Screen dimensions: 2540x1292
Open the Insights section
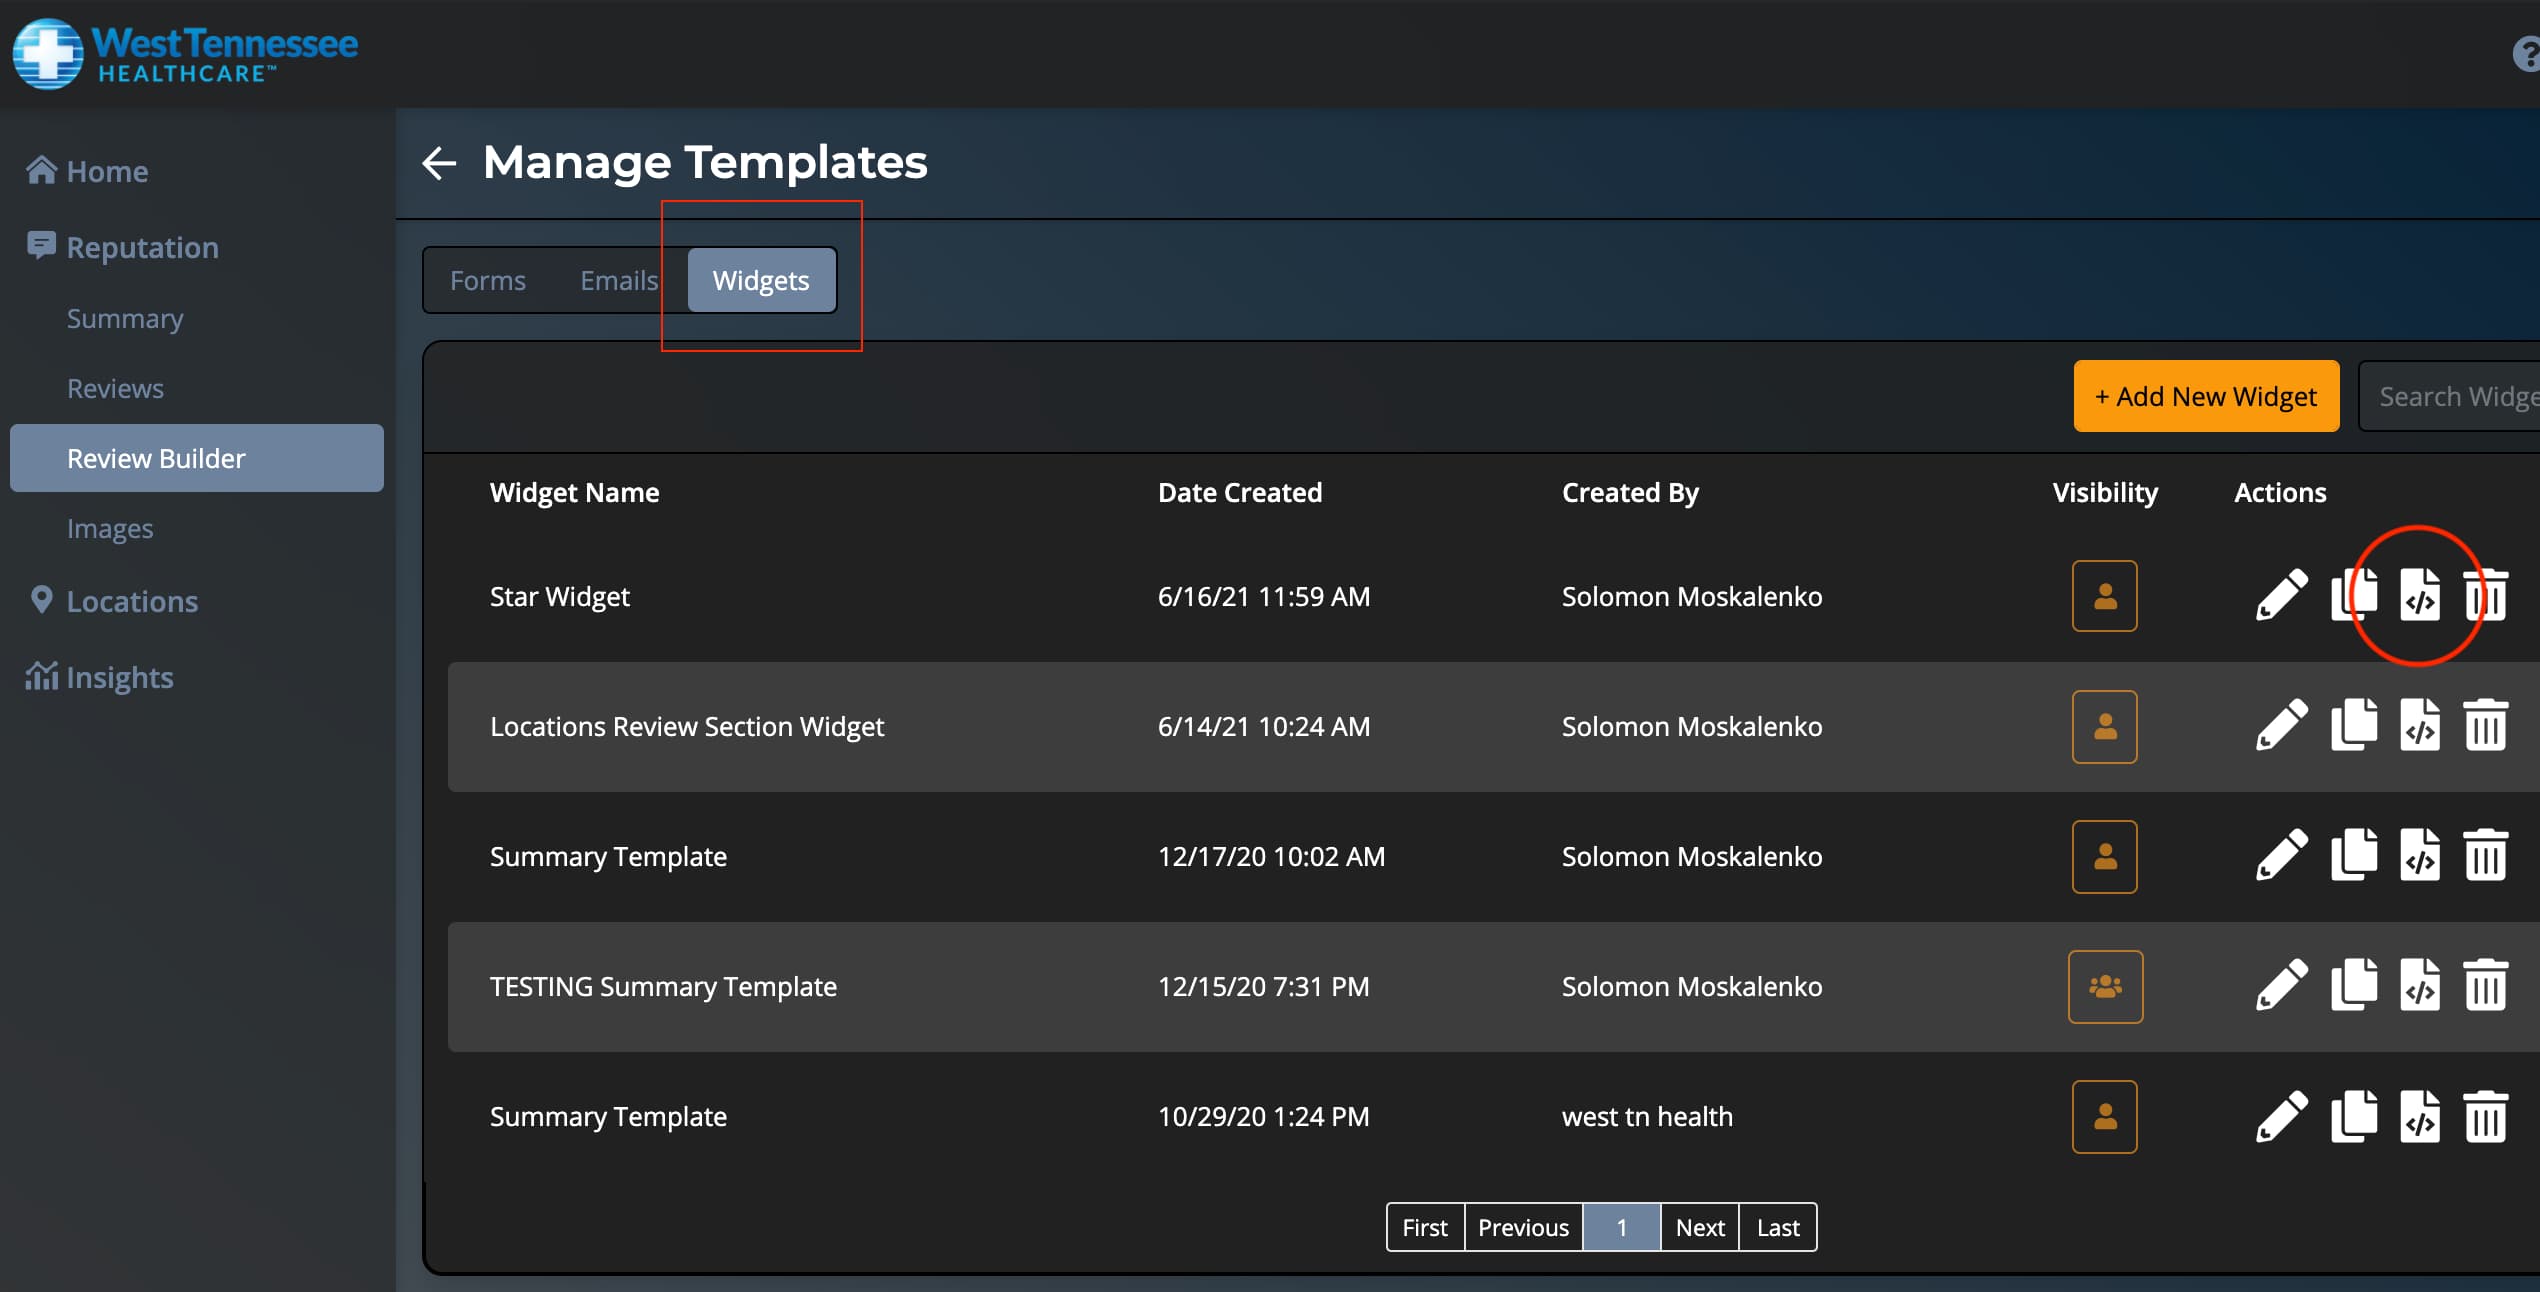click(100, 677)
